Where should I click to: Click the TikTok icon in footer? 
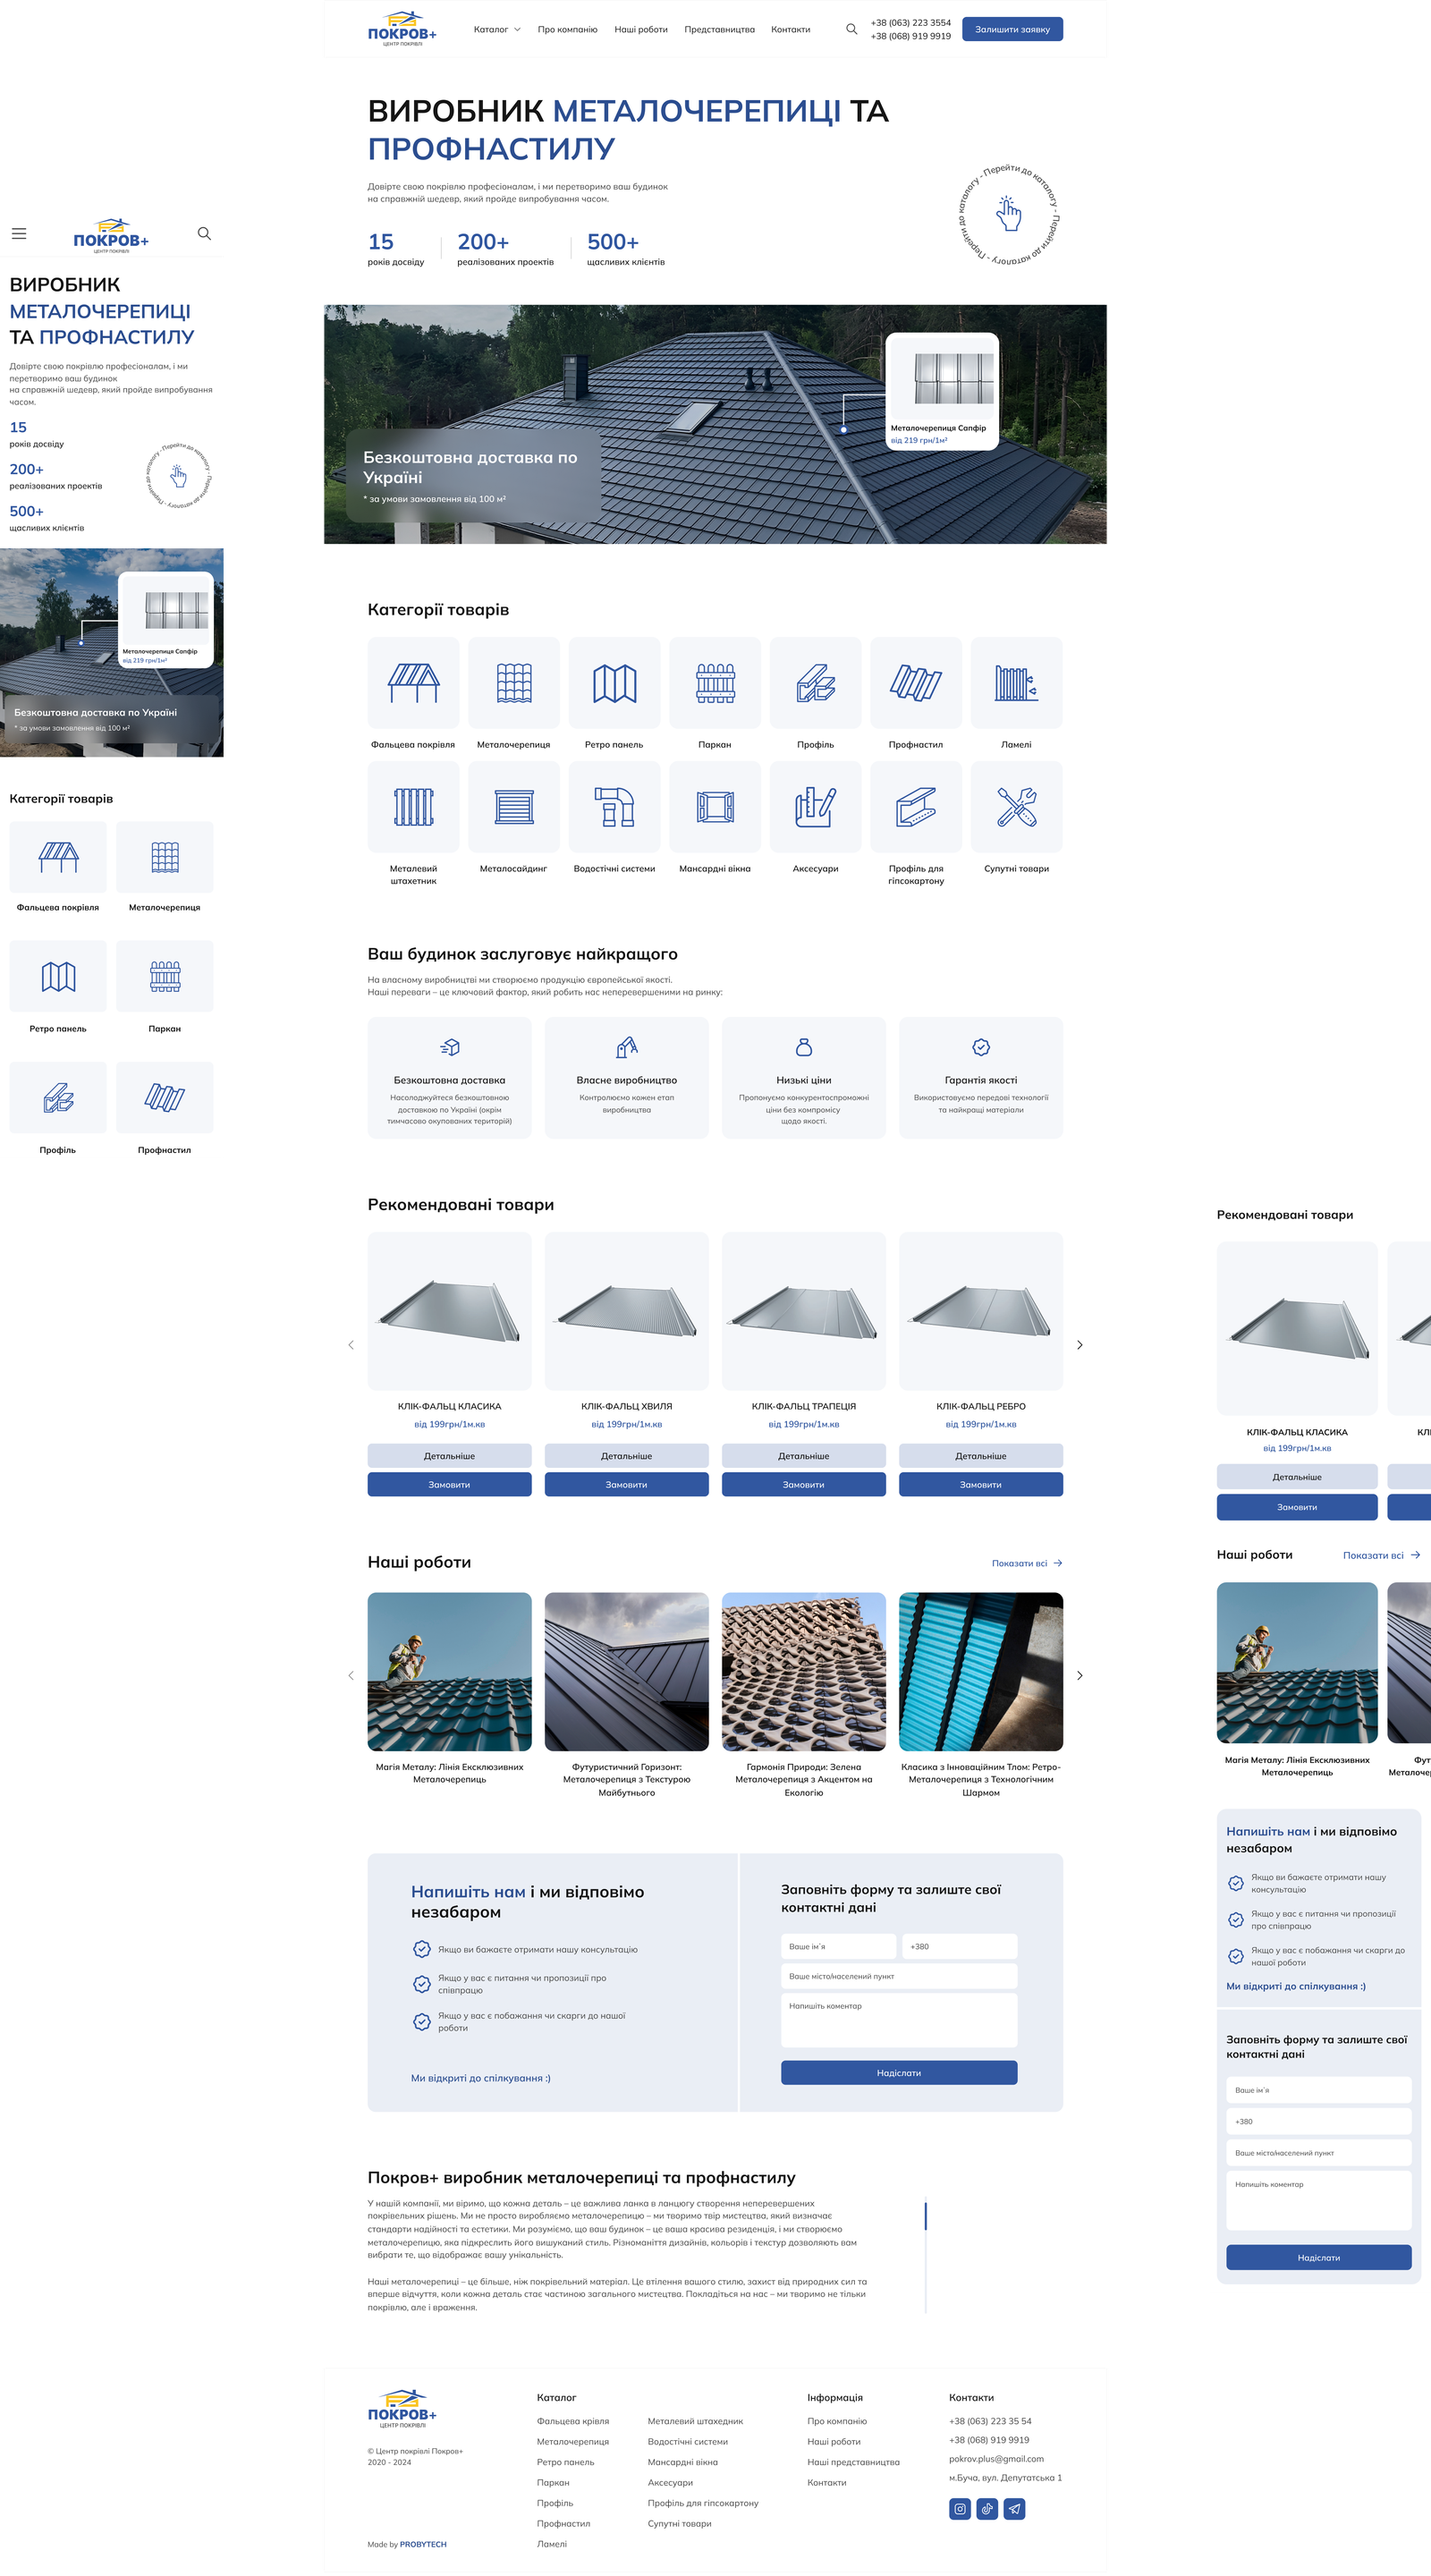tap(987, 2508)
